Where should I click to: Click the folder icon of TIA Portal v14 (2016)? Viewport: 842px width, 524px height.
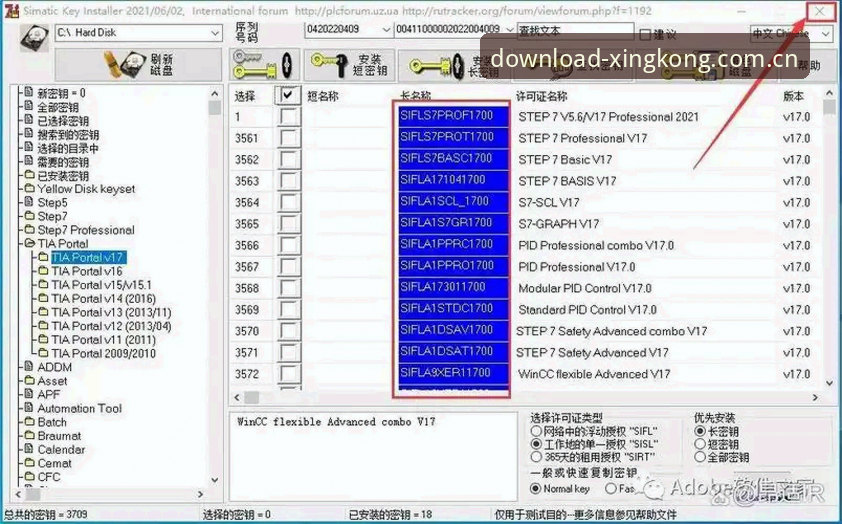(x=43, y=298)
